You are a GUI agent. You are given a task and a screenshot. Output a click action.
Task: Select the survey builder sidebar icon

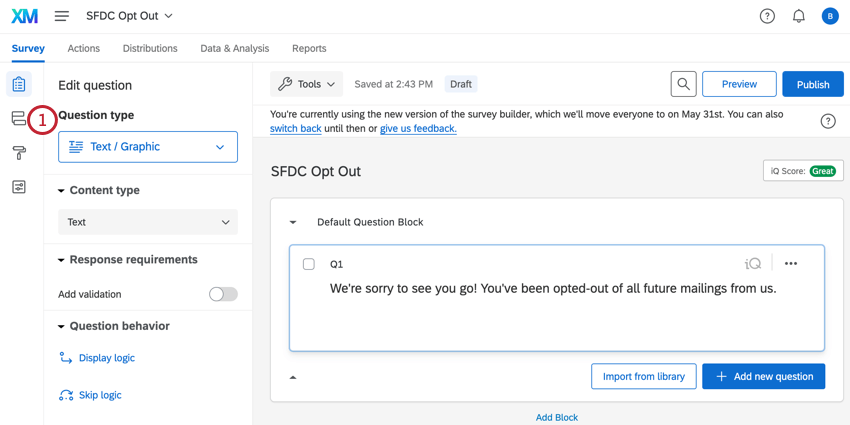click(x=19, y=84)
